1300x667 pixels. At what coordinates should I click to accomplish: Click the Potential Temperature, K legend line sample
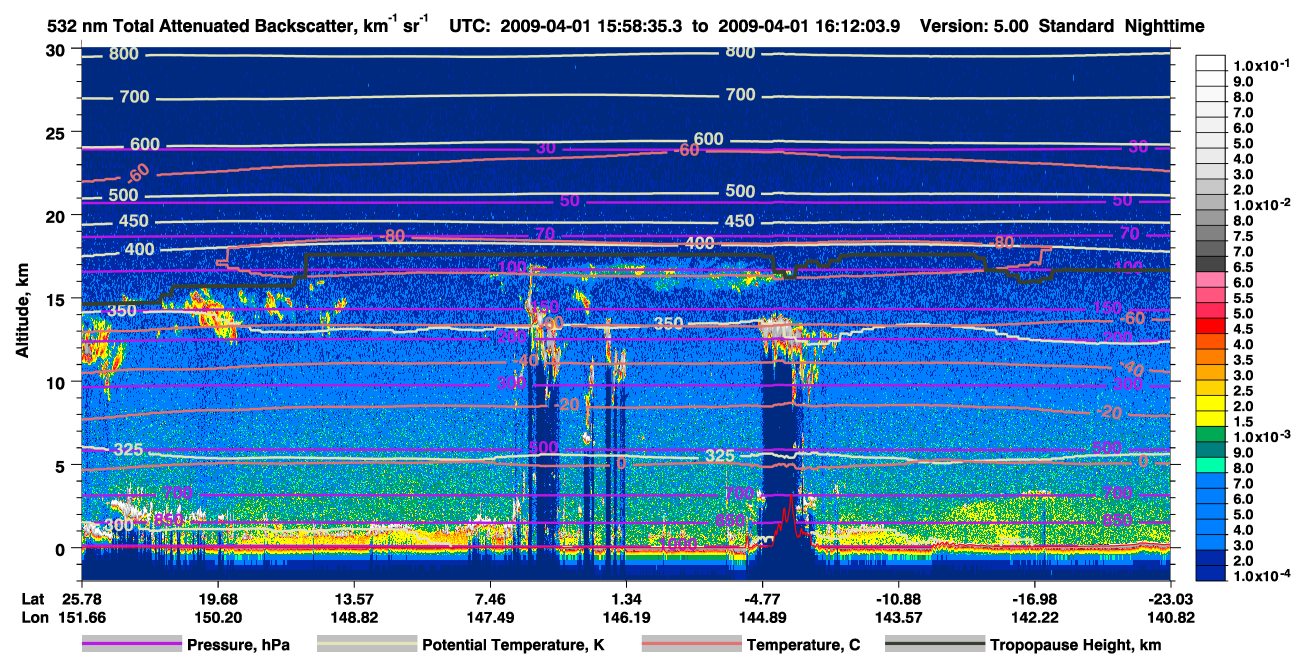[367, 645]
